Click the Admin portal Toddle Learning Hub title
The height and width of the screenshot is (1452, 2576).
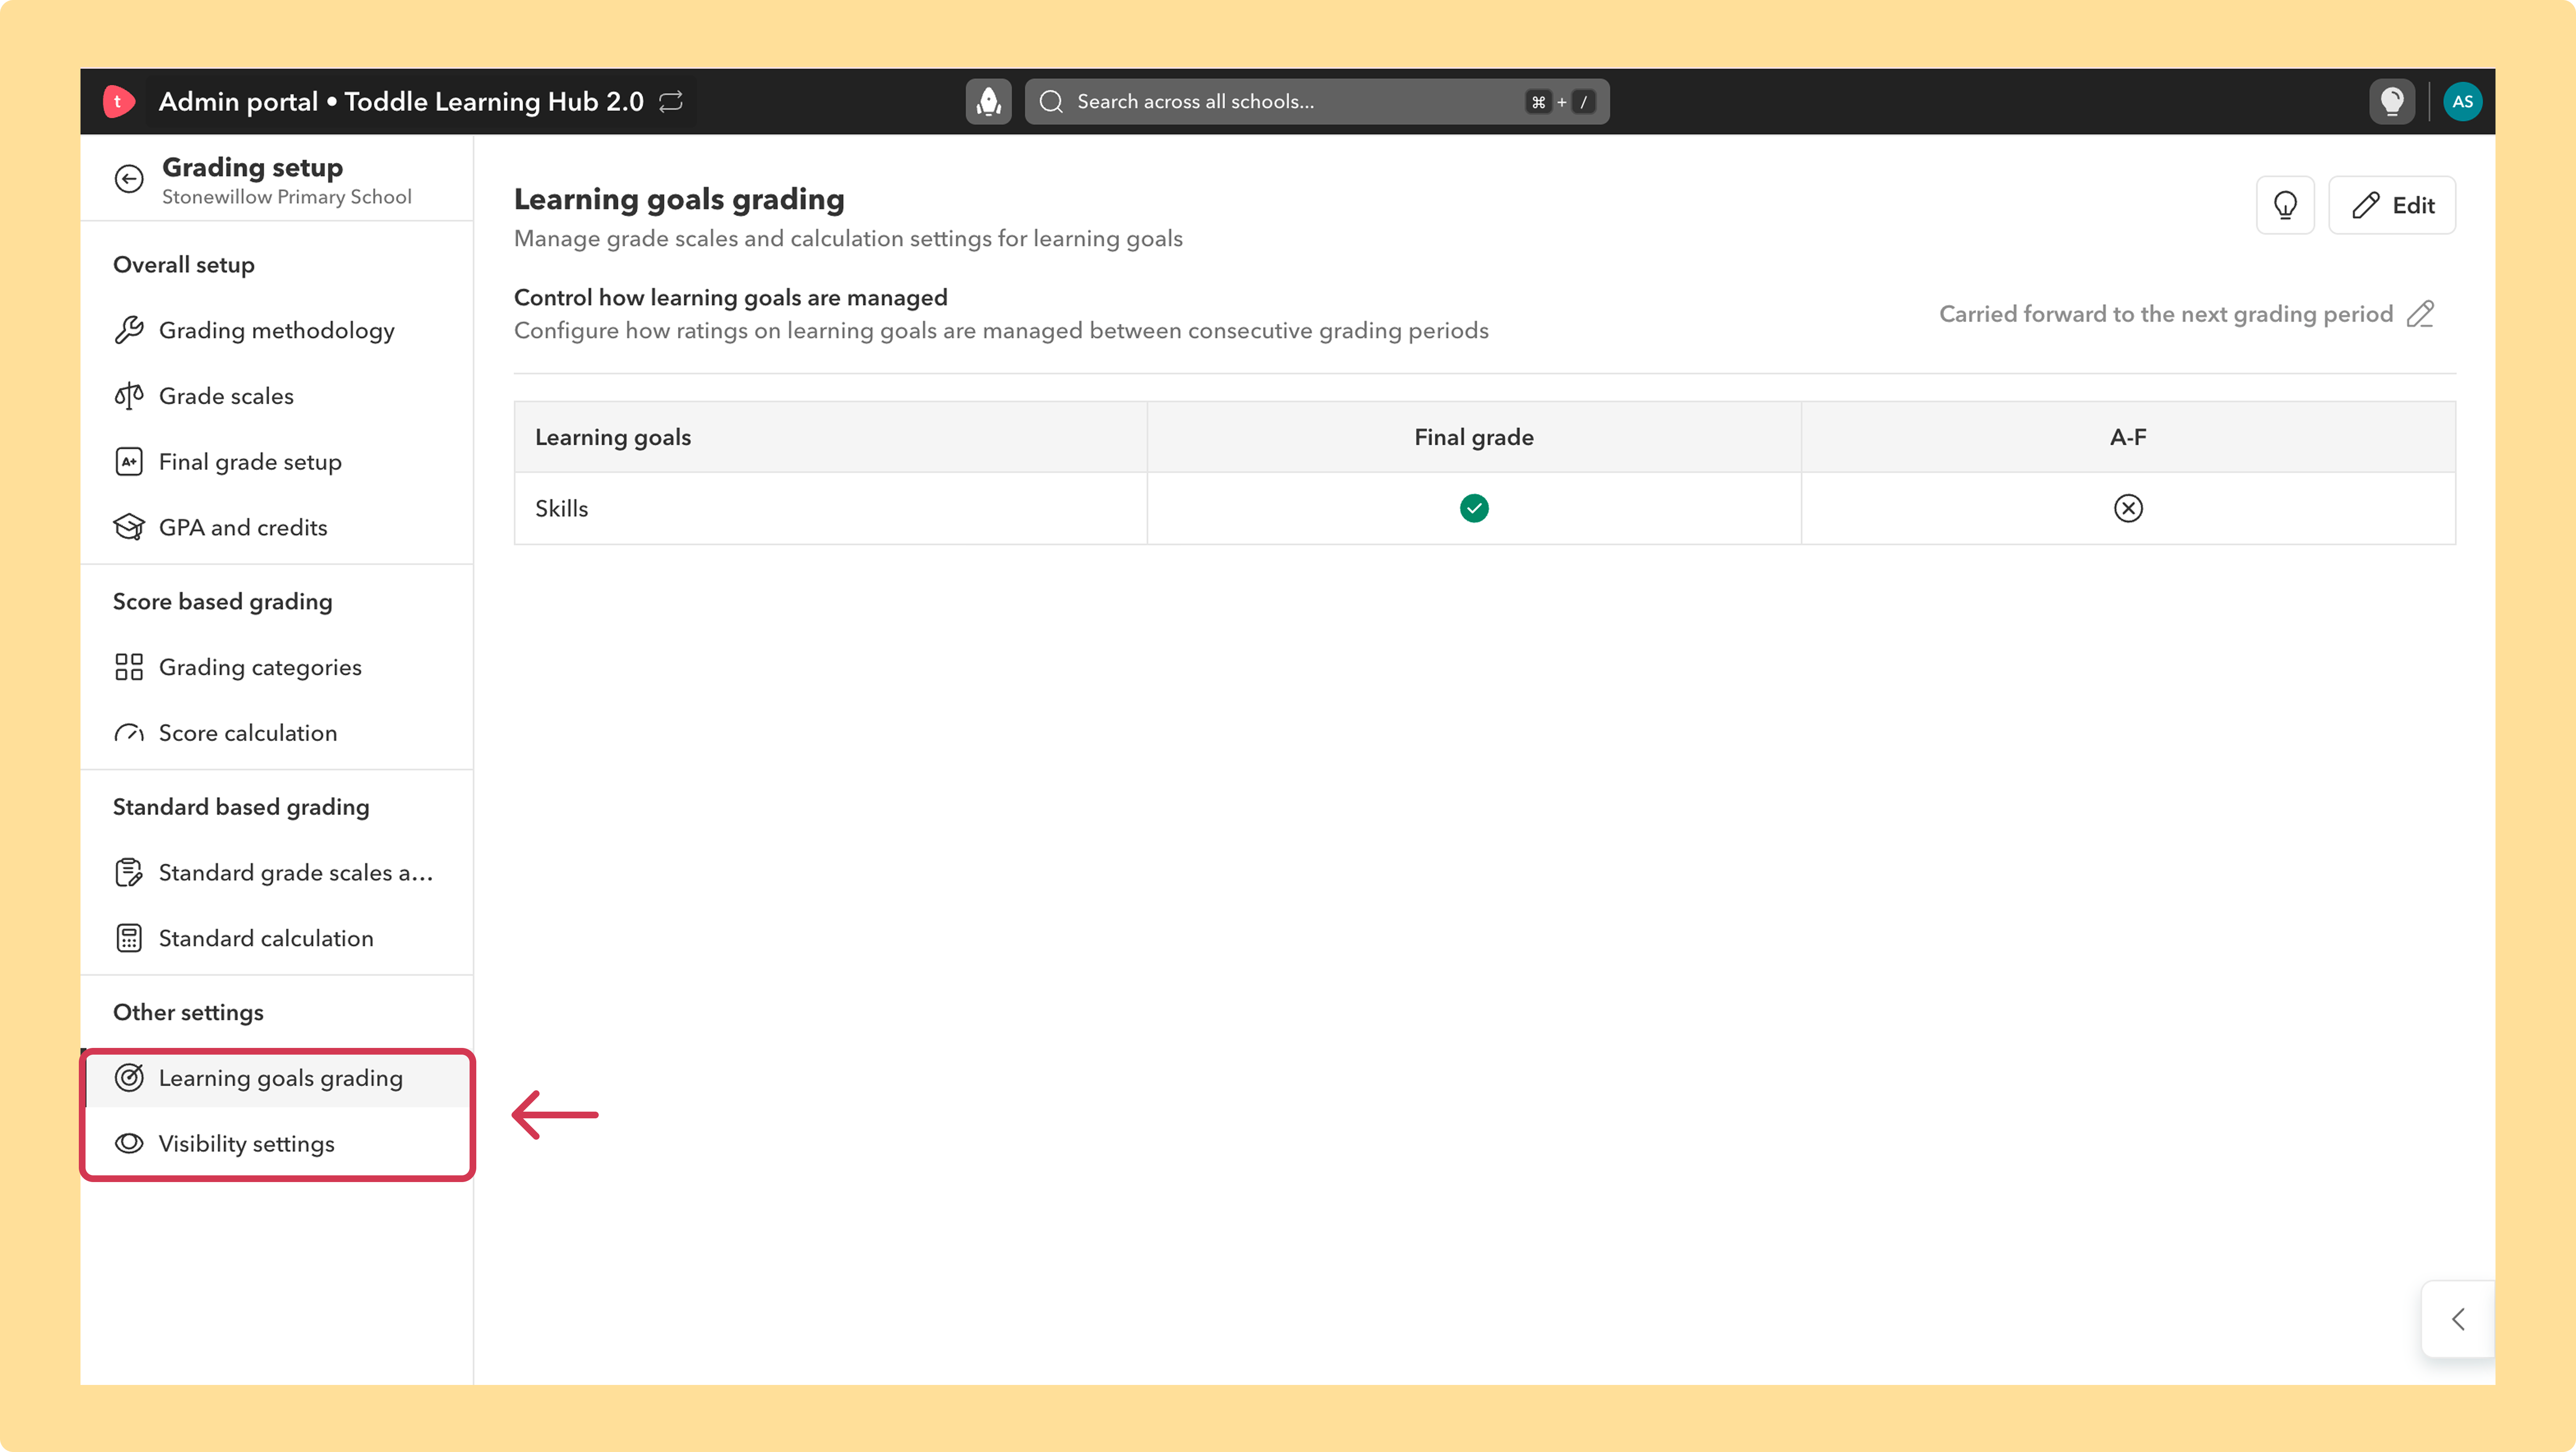tap(401, 101)
